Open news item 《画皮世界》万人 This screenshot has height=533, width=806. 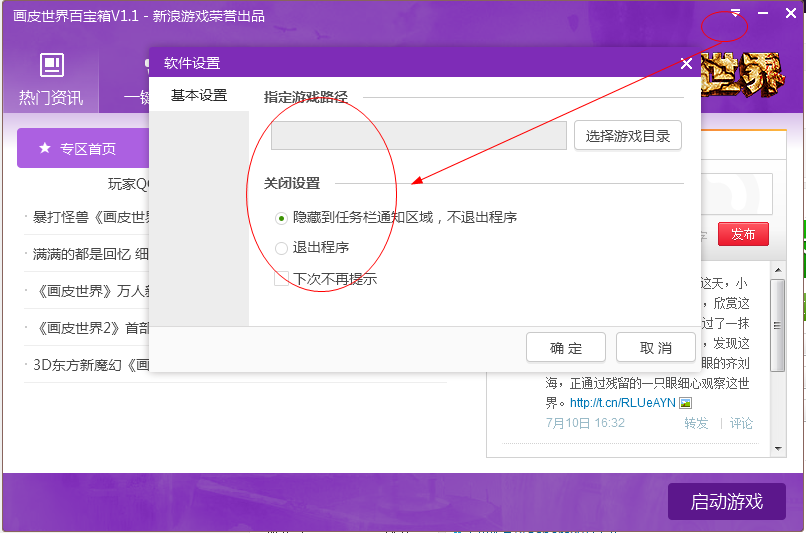[94, 291]
